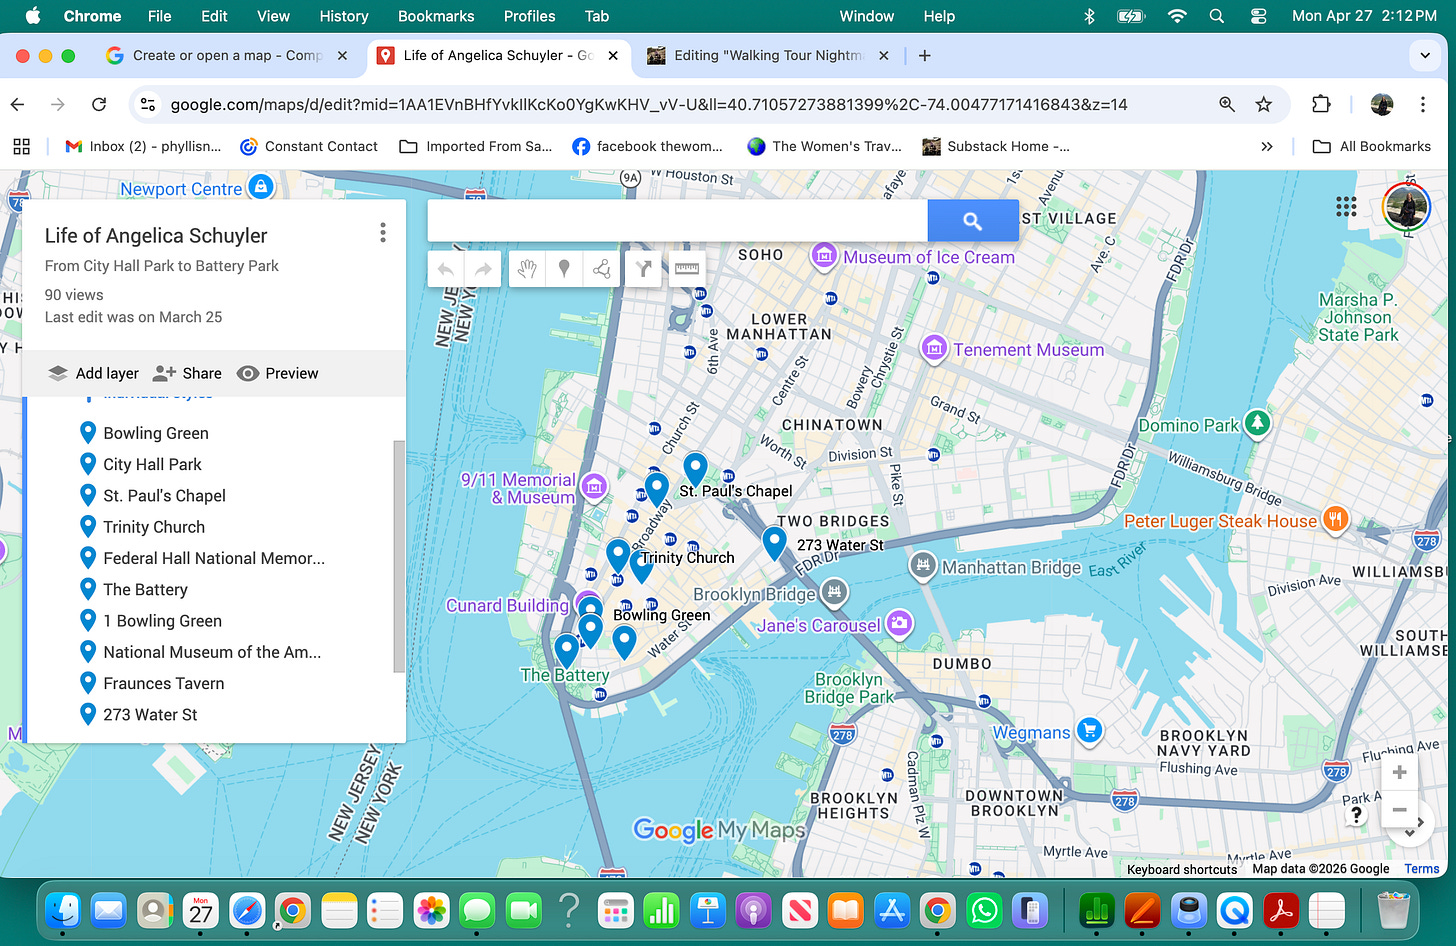Click the map help question mark

[x=1355, y=815]
